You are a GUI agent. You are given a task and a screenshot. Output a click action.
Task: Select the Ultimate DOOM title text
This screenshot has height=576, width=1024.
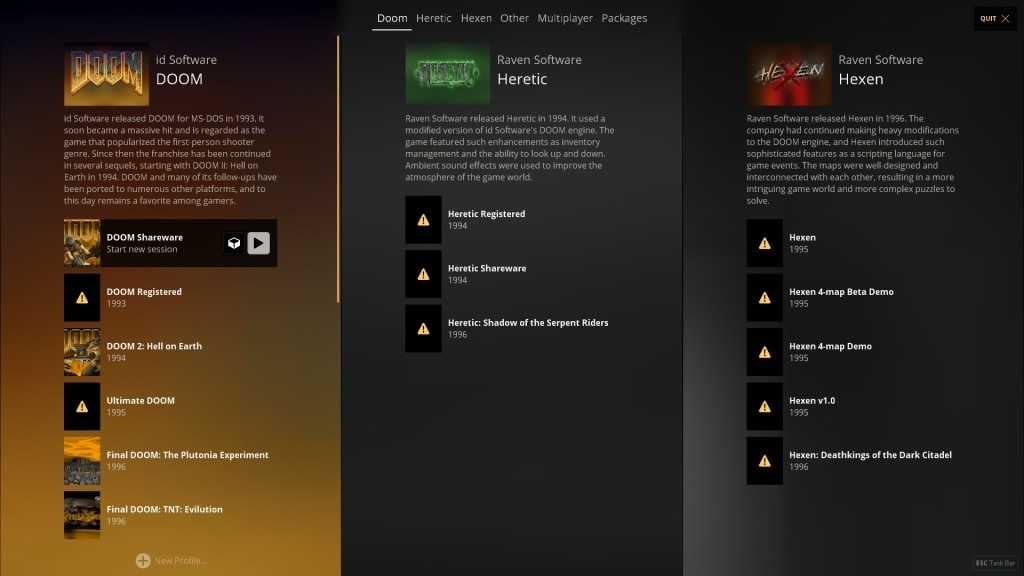tap(140, 400)
